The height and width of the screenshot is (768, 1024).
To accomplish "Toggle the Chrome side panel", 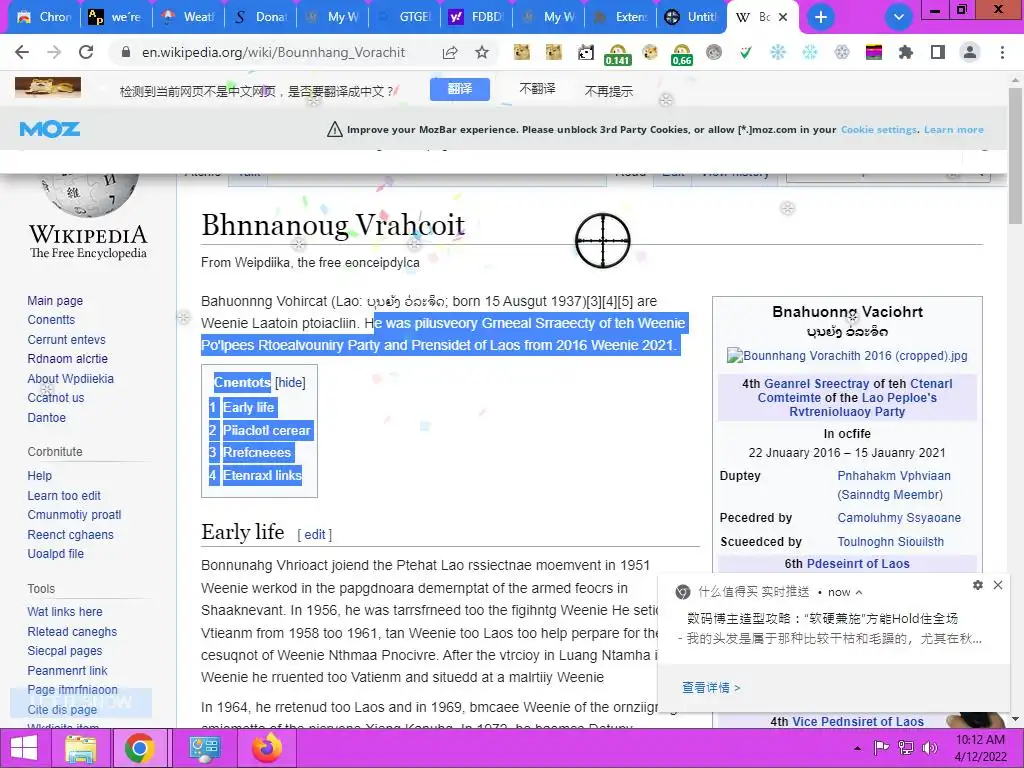I will click(938, 52).
